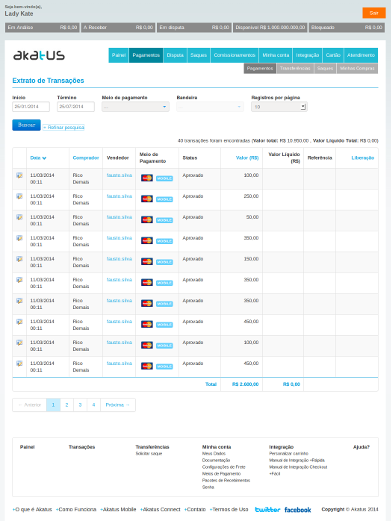This screenshot has width=391, height=521.
Task: Open the Facebook link in footer
Action: (298, 510)
